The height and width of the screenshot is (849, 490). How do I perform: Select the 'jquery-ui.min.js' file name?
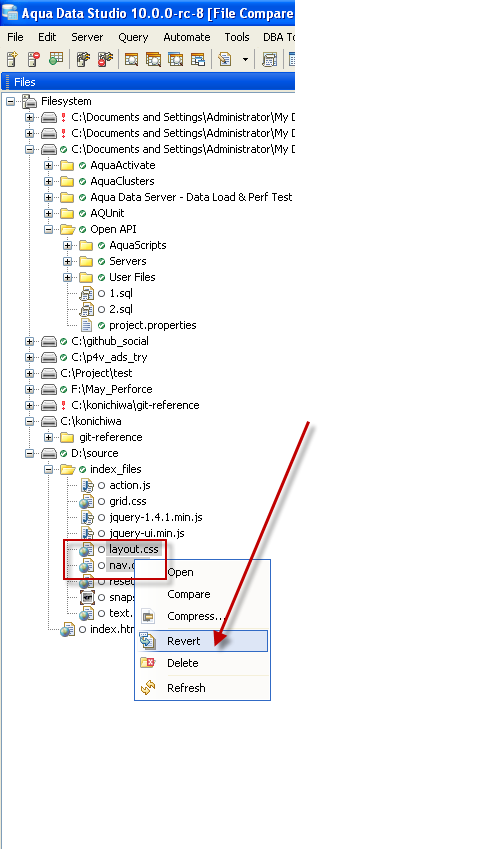(x=147, y=533)
